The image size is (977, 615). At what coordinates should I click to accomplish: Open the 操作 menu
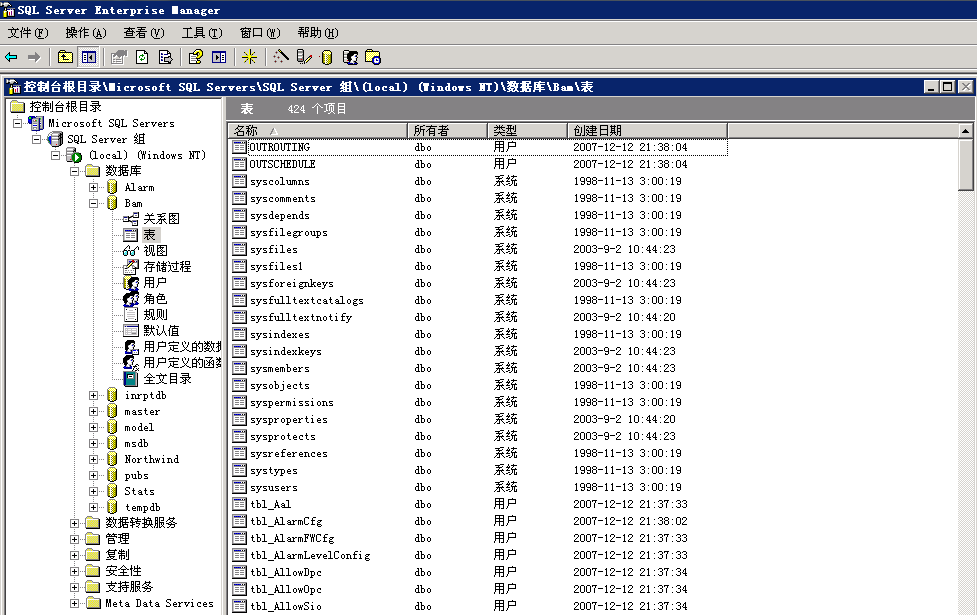(x=86, y=33)
